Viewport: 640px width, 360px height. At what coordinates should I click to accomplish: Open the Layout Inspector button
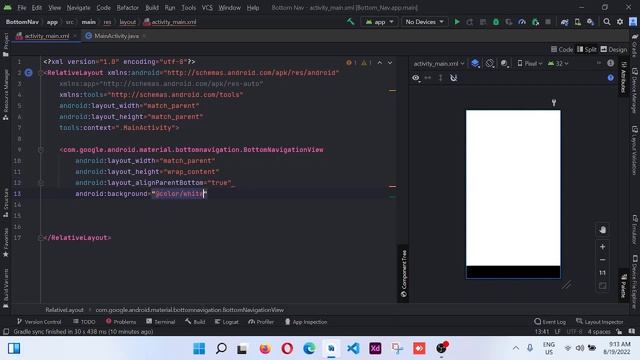600,322
